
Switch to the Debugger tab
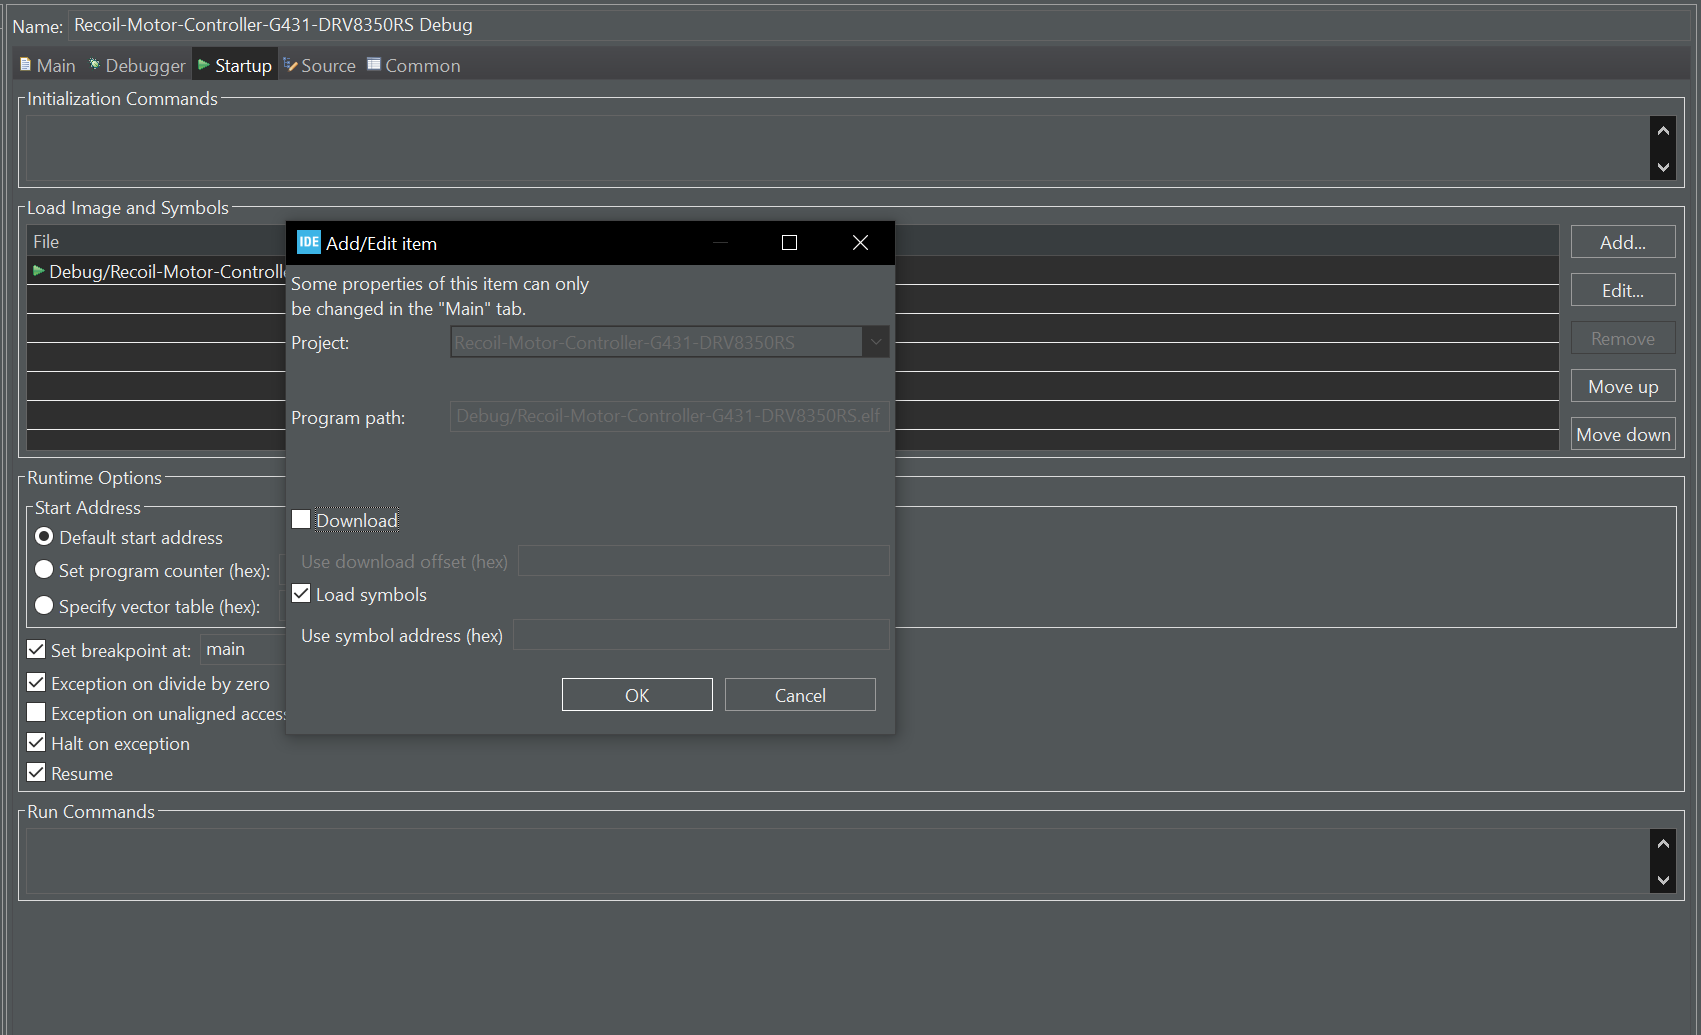pyautogui.click(x=137, y=66)
